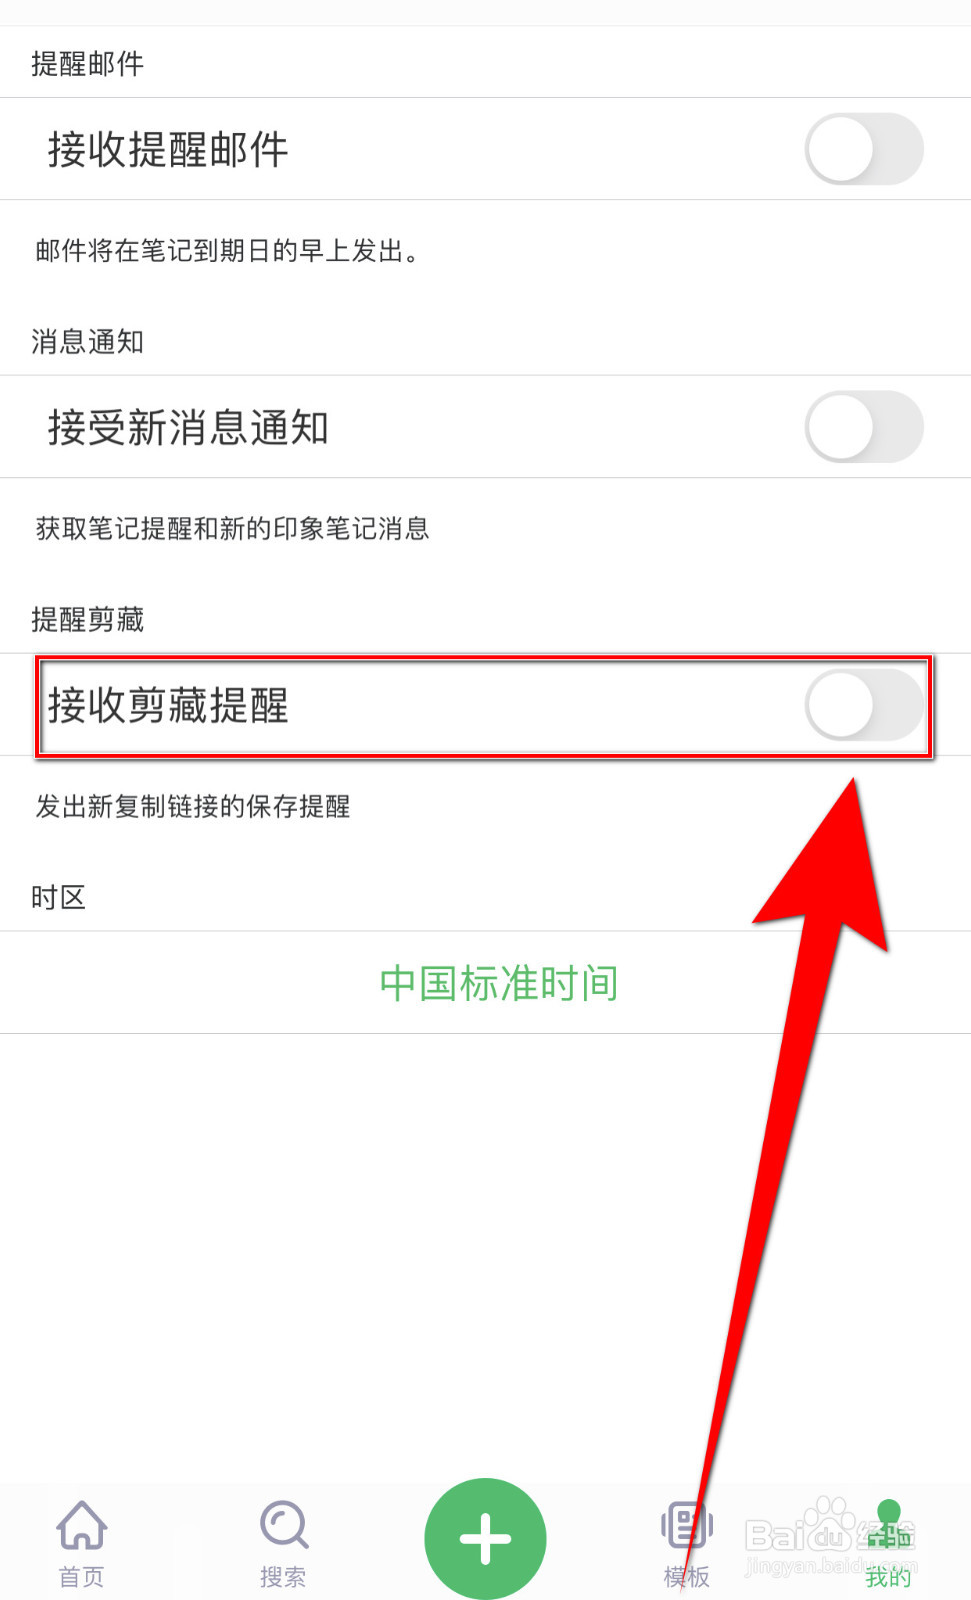Toggle the 接收剪藏提醒 switch
Viewport: 971px width, 1600px height.
click(864, 705)
